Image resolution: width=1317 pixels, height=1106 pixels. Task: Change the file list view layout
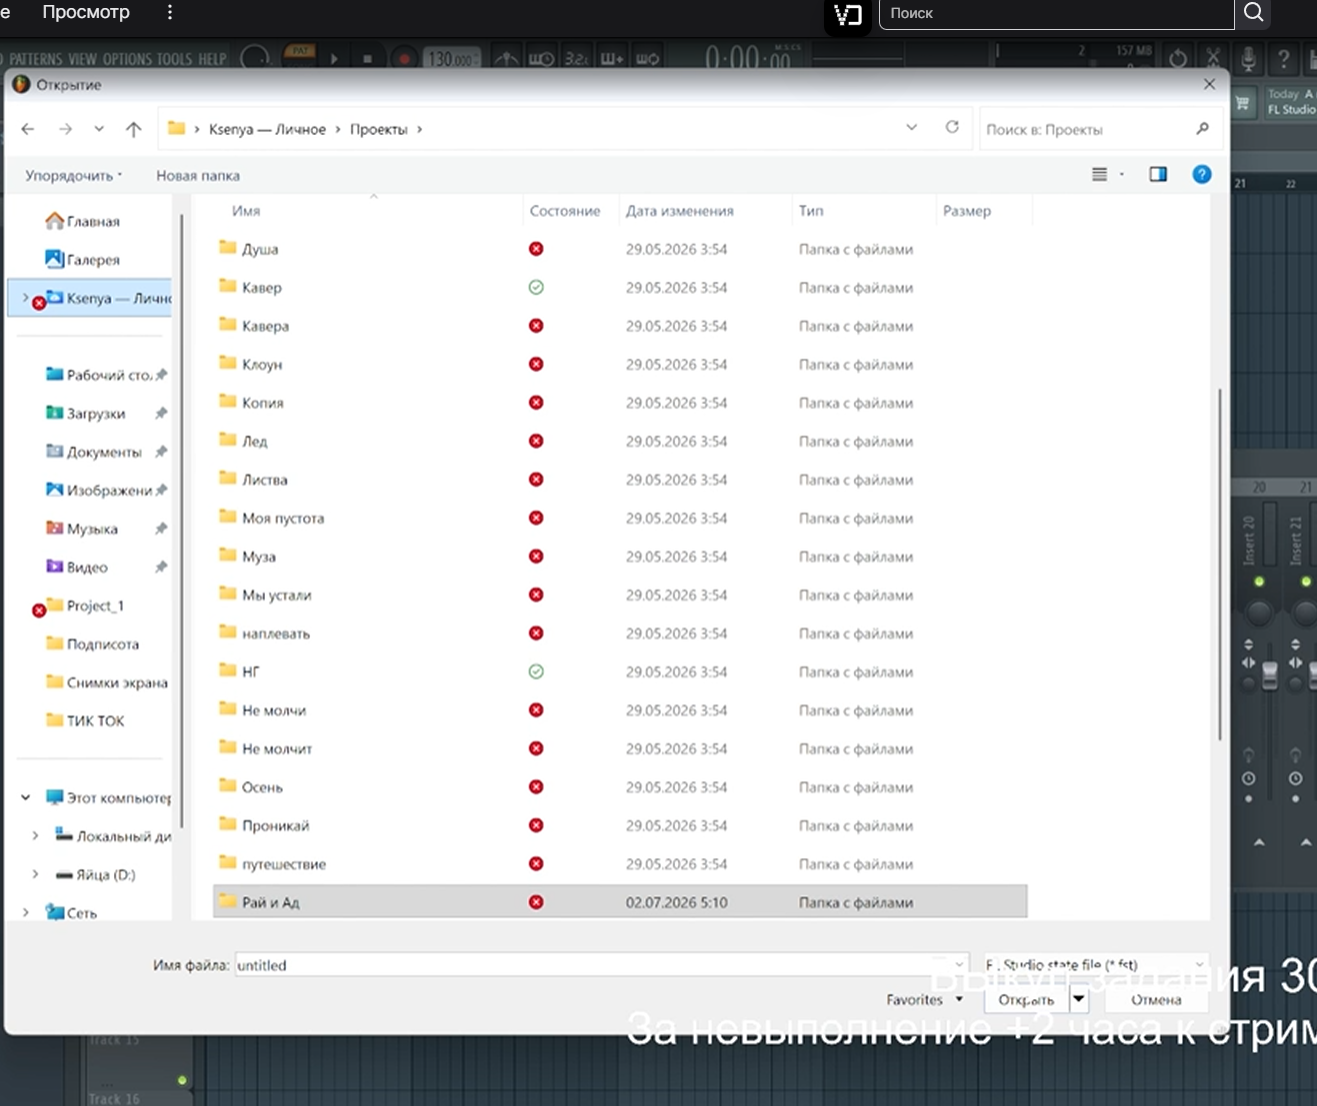pos(1100,174)
